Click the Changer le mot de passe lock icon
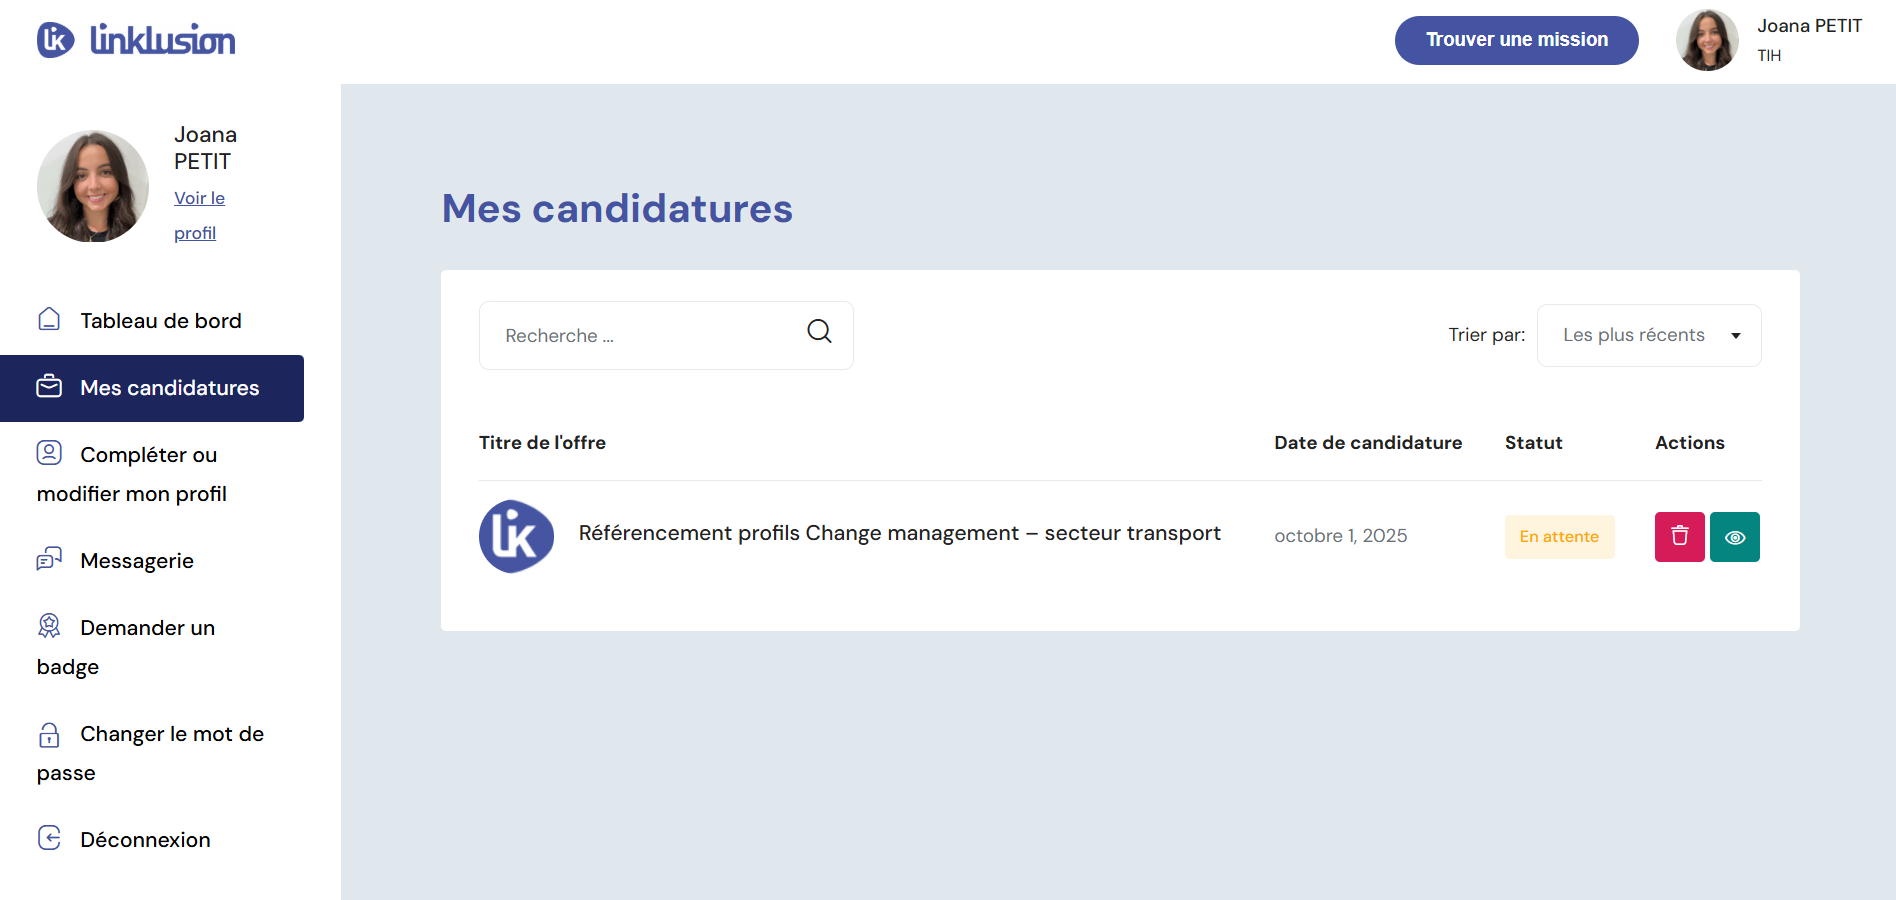Screen dimensions: 1896x900 (x=49, y=735)
